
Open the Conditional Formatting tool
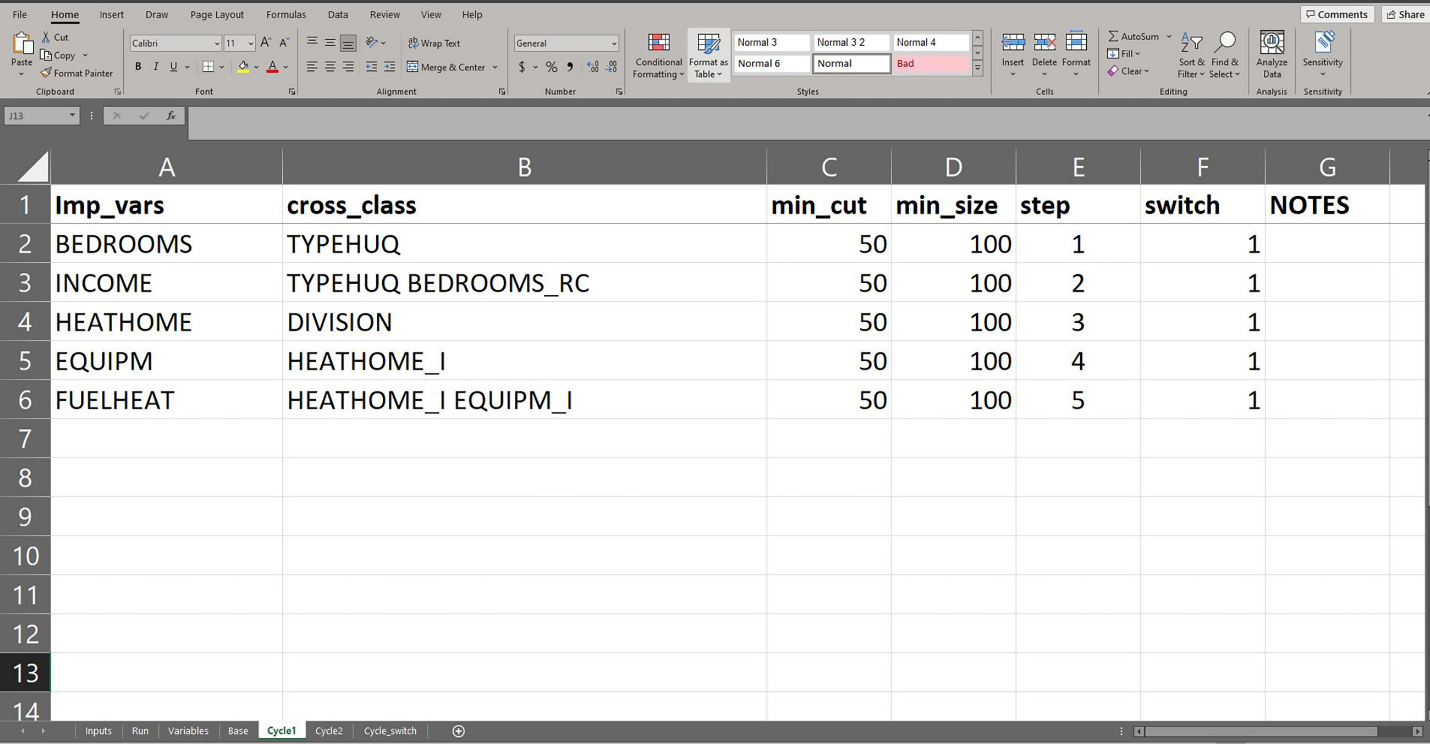point(657,55)
